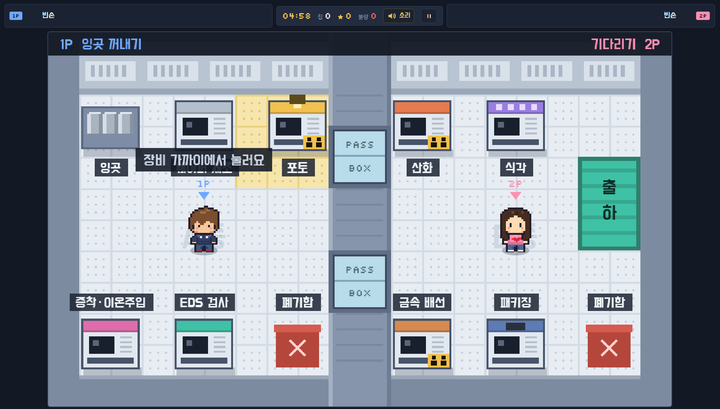
Task: Select the yellow 포토 photo machine
Action: [x=298, y=125]
